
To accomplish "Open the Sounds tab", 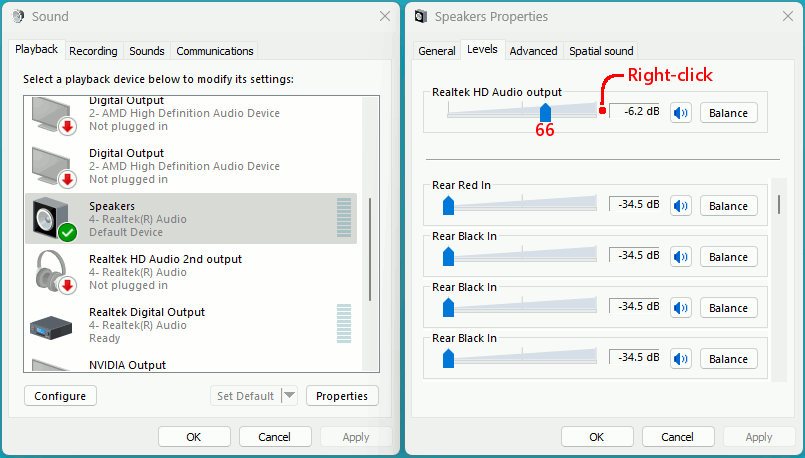I will (x=147, y=51).
